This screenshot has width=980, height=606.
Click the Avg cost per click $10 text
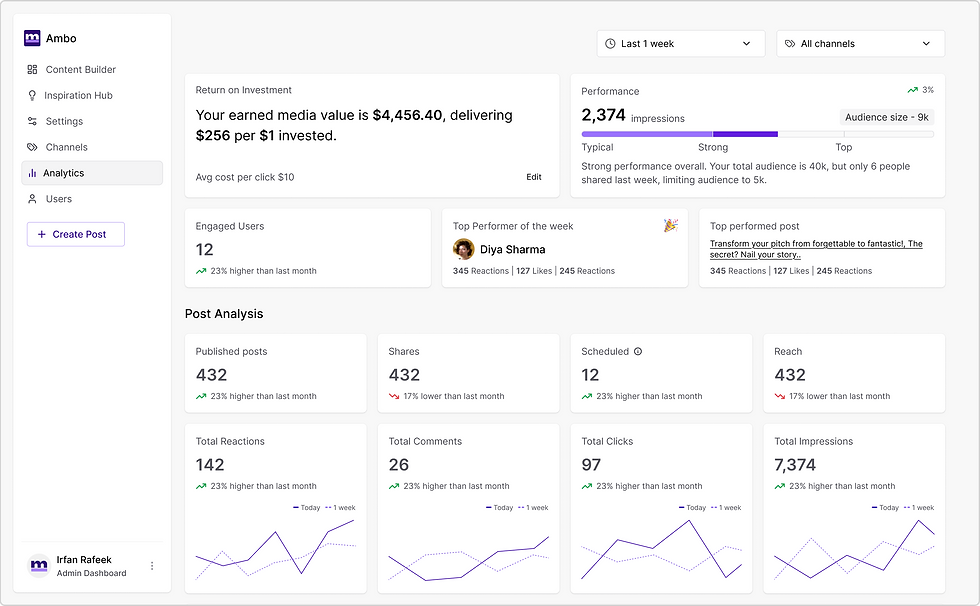244,177
